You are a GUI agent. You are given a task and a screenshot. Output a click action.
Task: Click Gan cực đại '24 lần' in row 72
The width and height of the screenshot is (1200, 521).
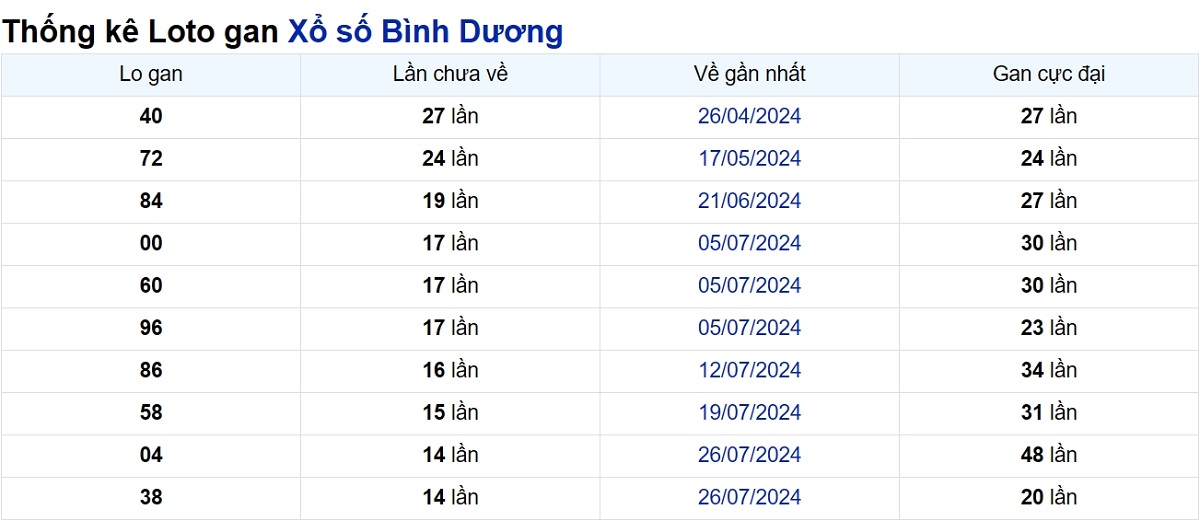coord(1049,158)
